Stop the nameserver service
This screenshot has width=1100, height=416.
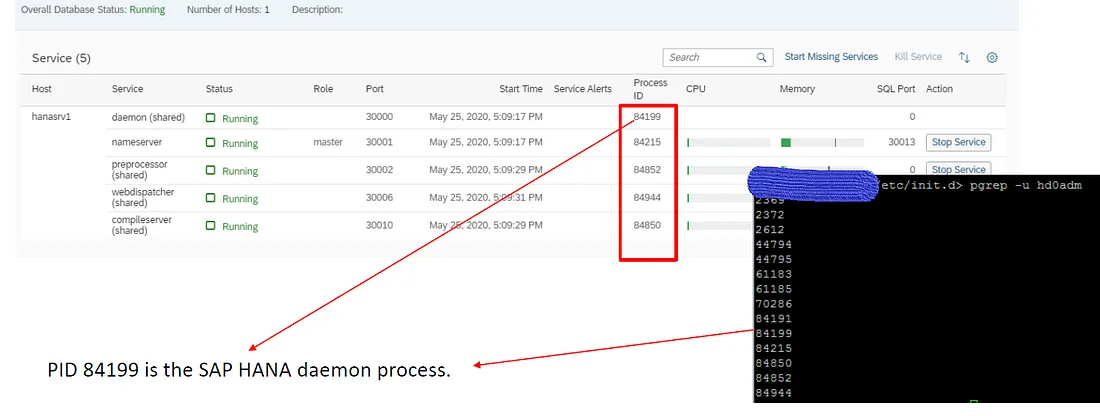pos(958,142)
